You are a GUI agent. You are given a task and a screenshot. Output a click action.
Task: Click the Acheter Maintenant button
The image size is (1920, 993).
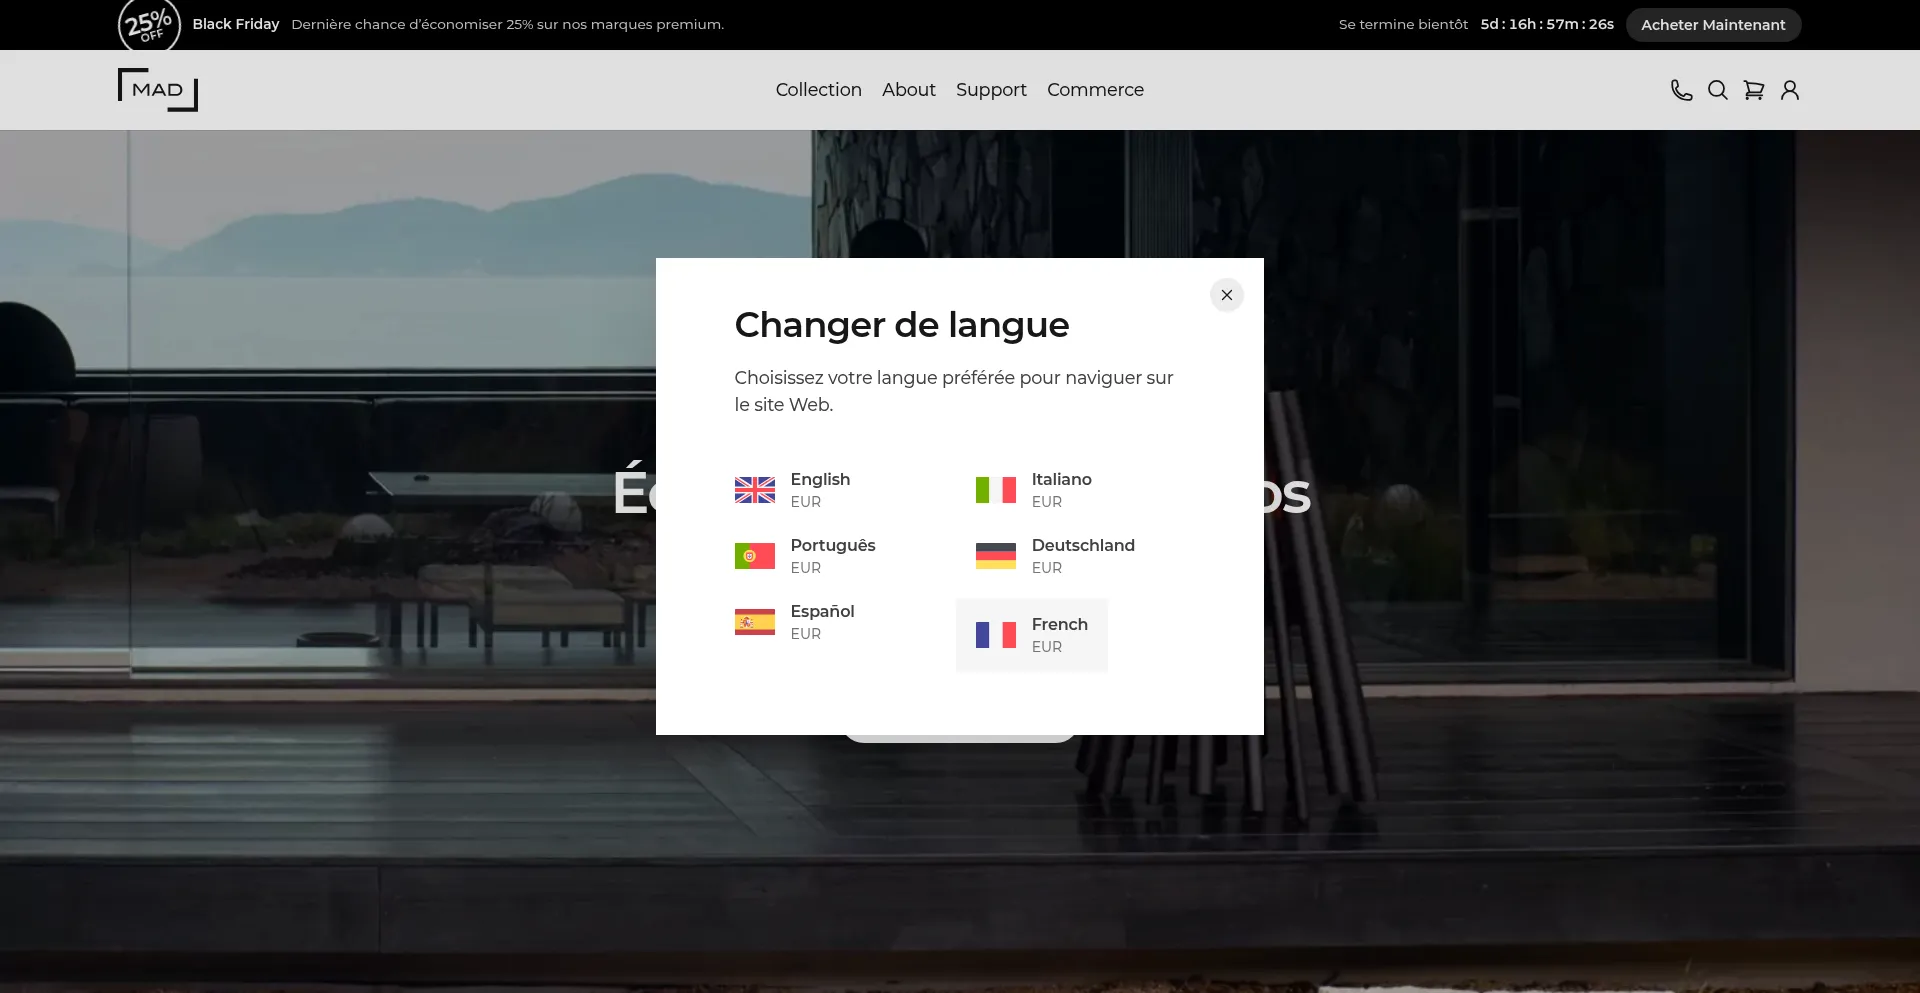pyautogui.click(x=1712, y=25)
